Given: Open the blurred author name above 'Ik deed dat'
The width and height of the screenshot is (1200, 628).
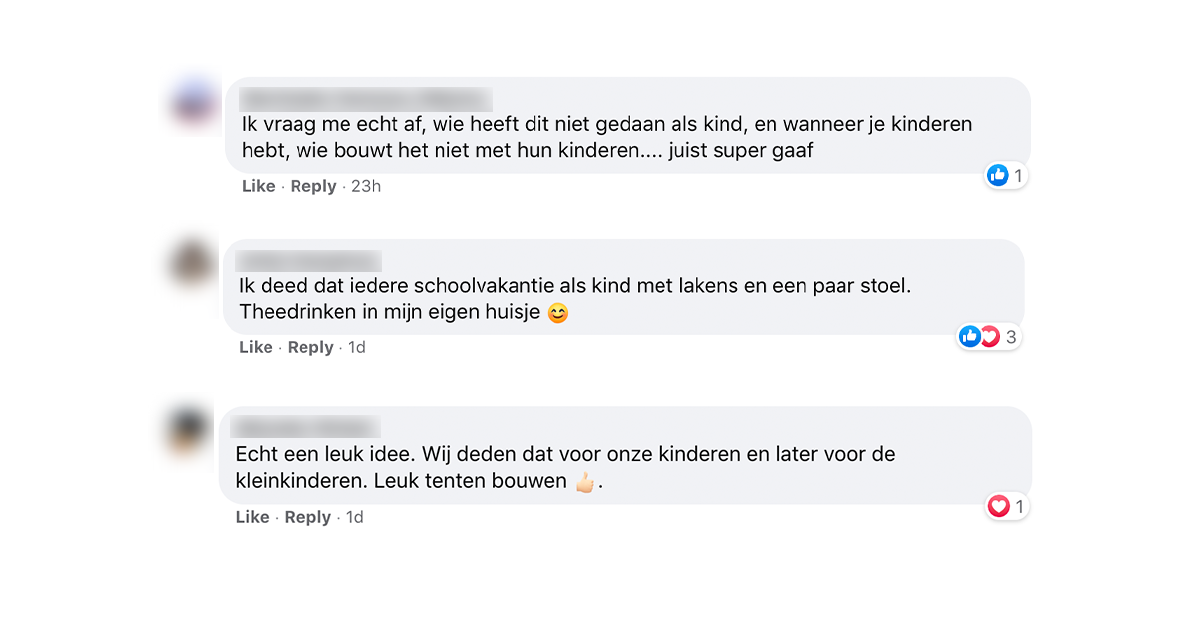Looking at the screenshot, I should pos(310,261).
